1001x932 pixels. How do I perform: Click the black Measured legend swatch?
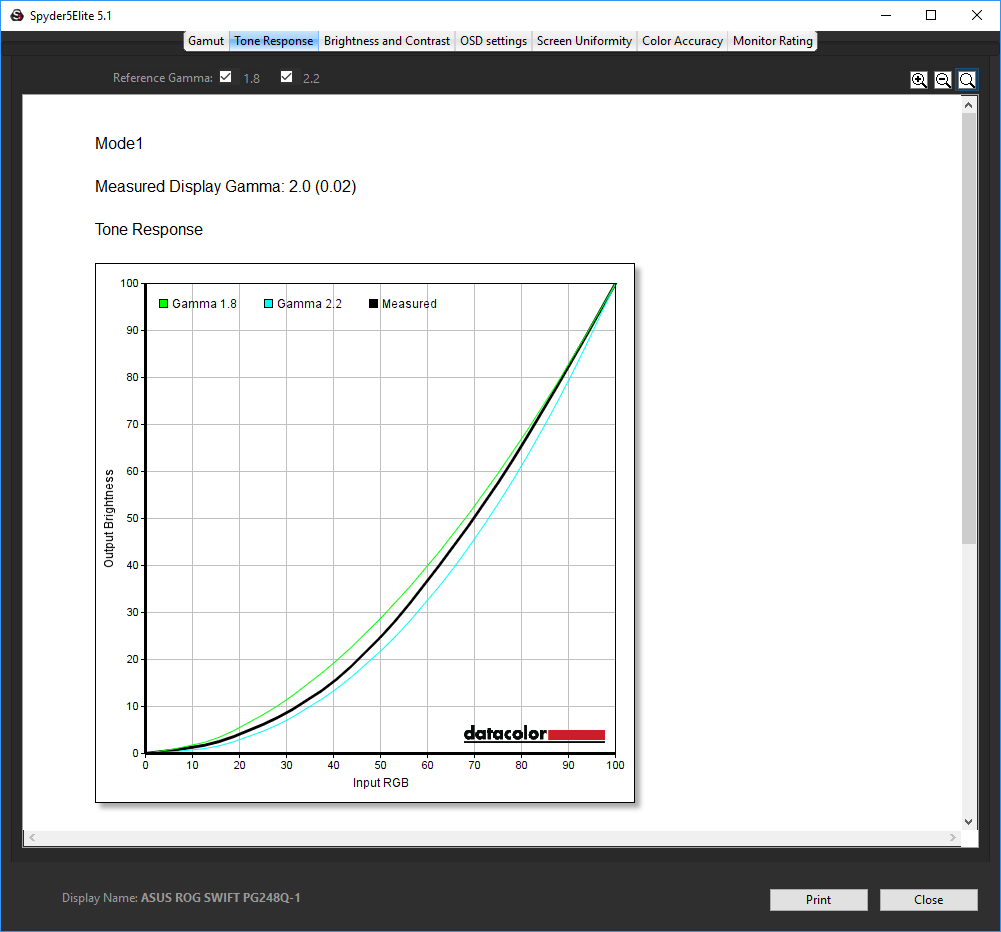point(373,304)
